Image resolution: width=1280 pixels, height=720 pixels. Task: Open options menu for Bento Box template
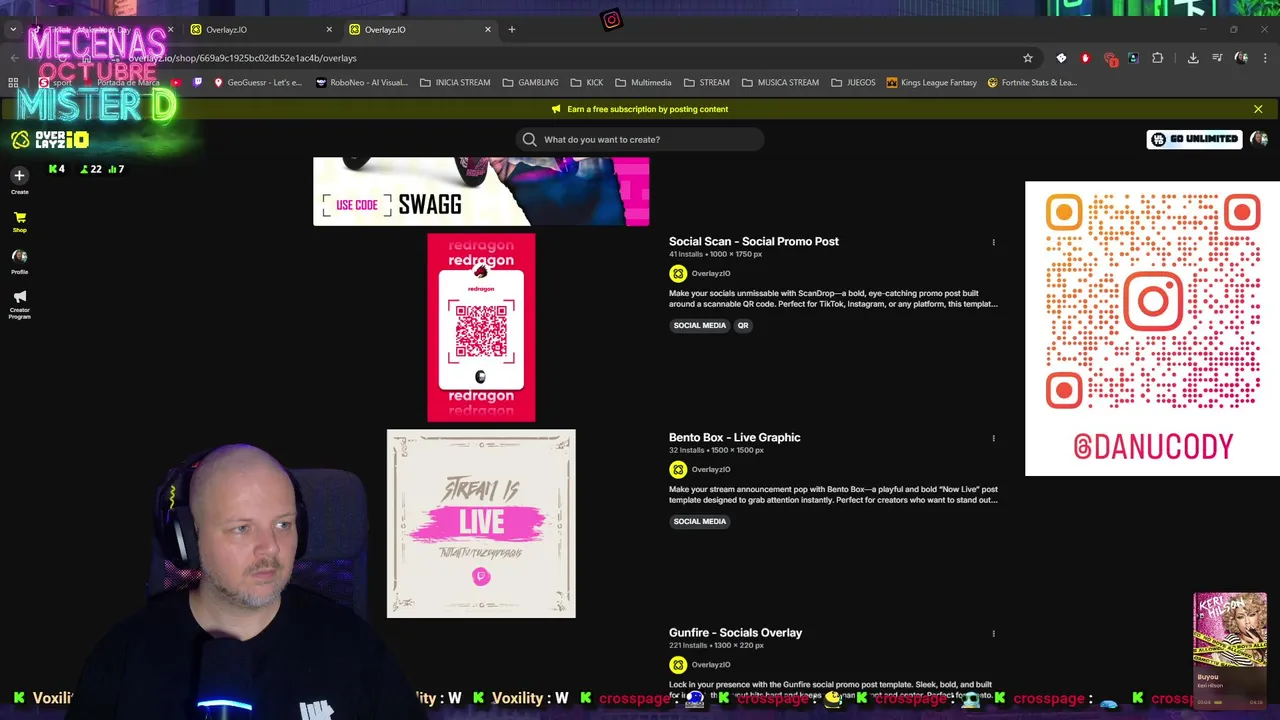(x=993, y=438)
